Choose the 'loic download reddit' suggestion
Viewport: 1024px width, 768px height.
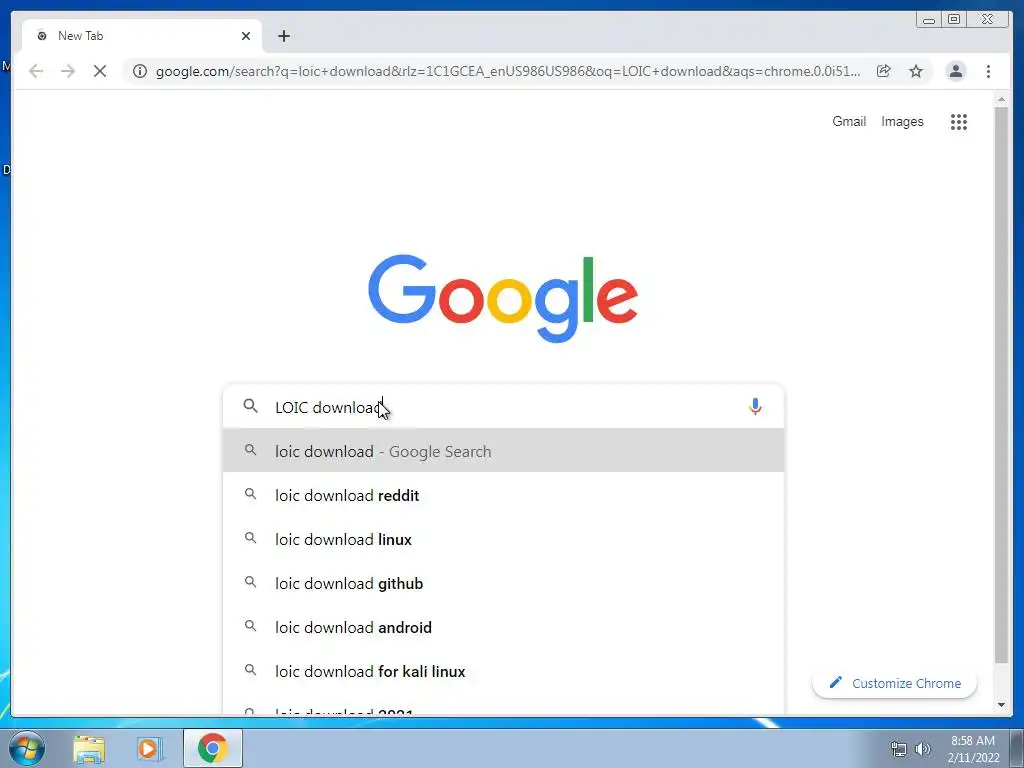point(503,495)
